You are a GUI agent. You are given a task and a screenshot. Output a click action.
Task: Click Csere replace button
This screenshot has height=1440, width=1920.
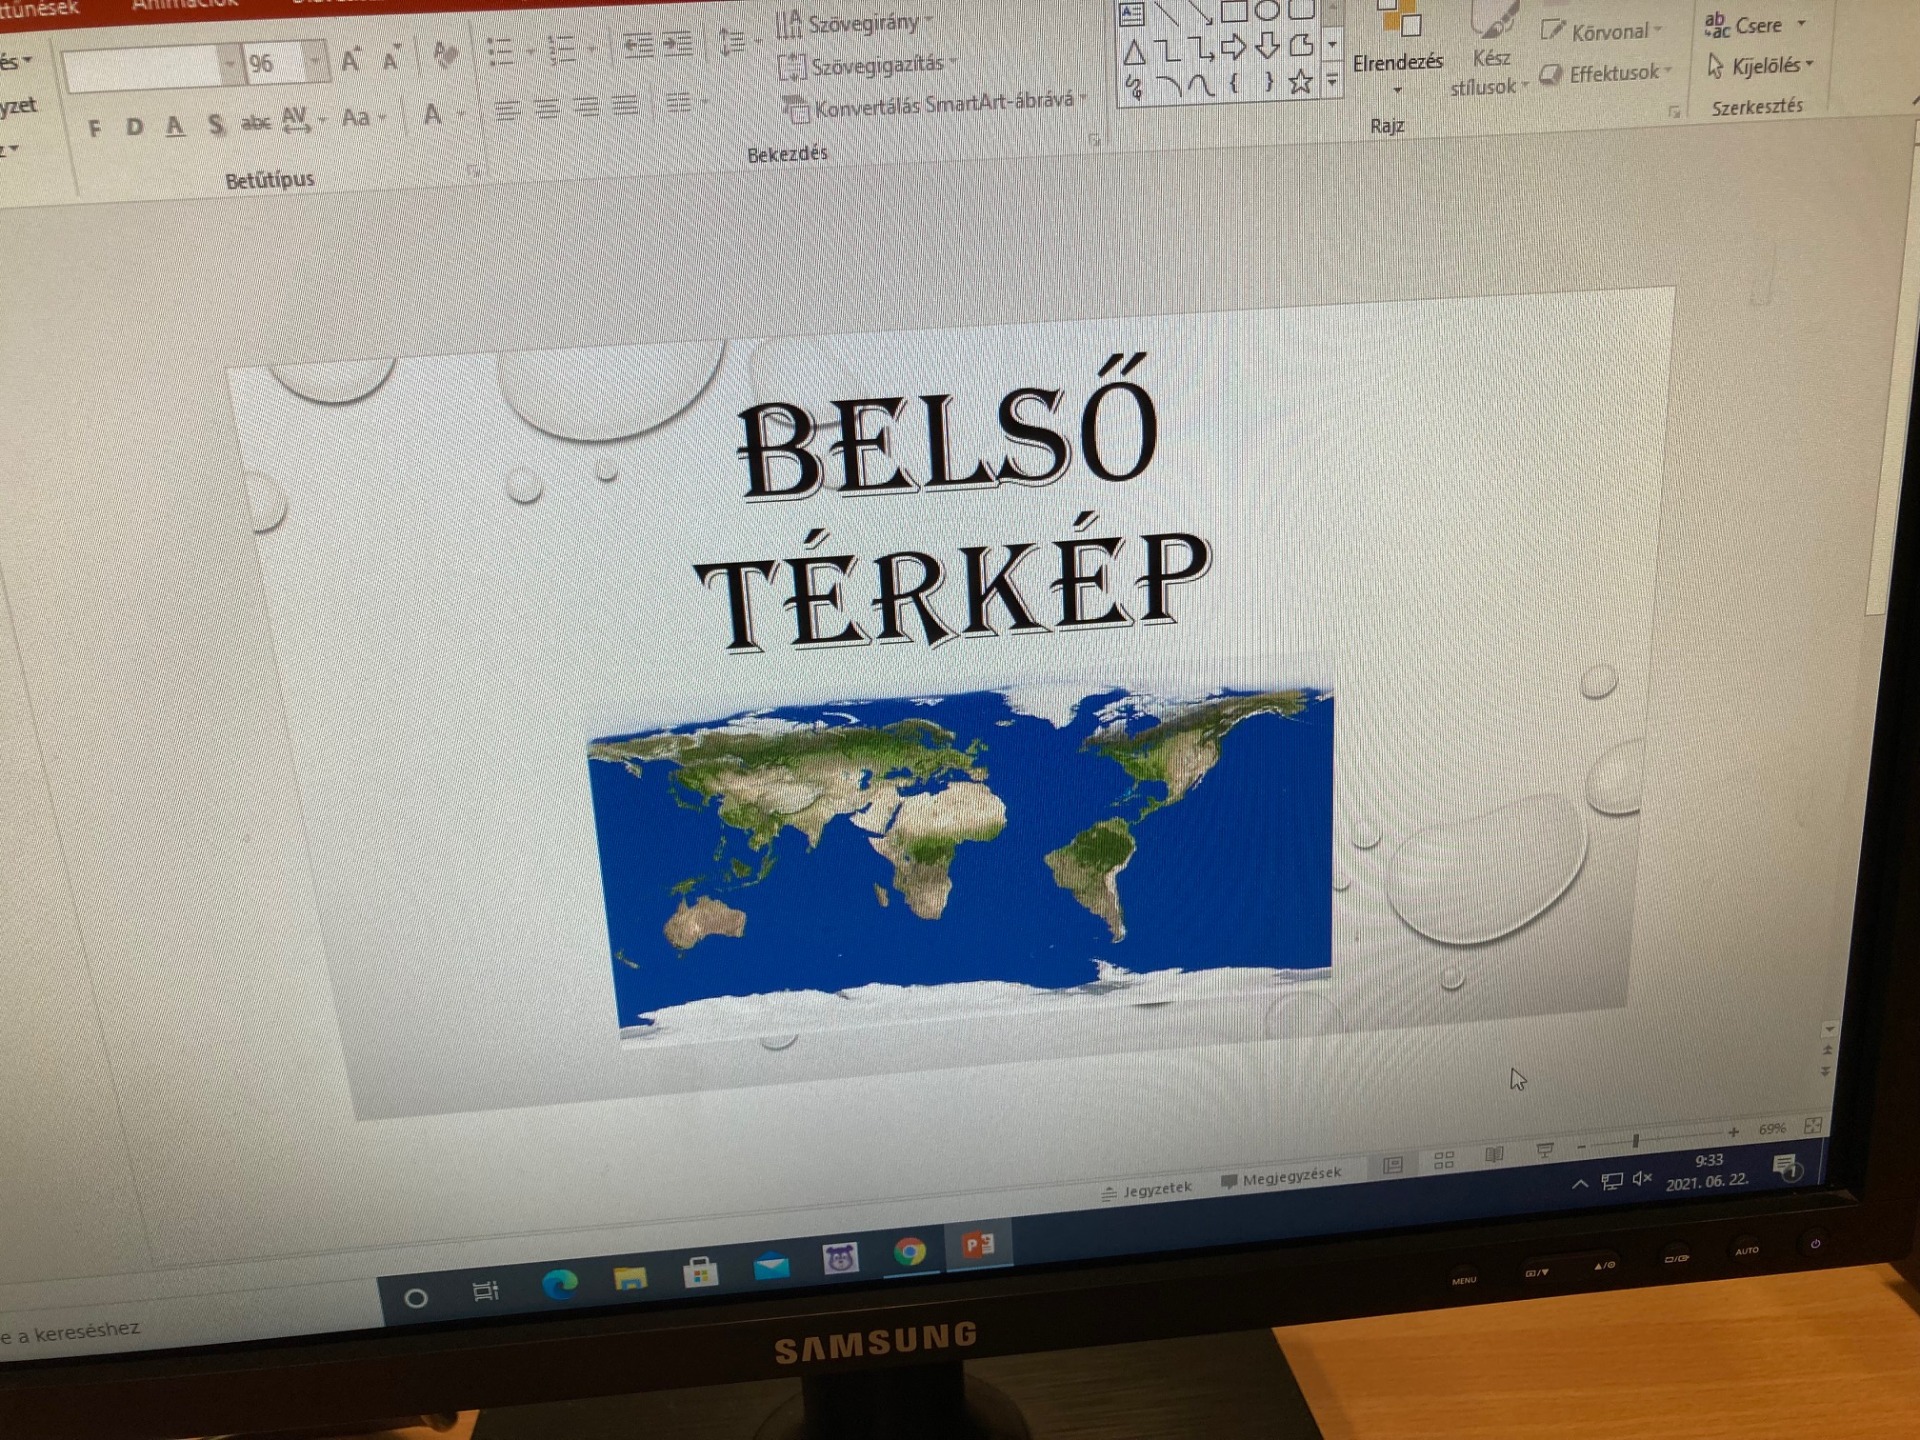tap(1755, 25)
